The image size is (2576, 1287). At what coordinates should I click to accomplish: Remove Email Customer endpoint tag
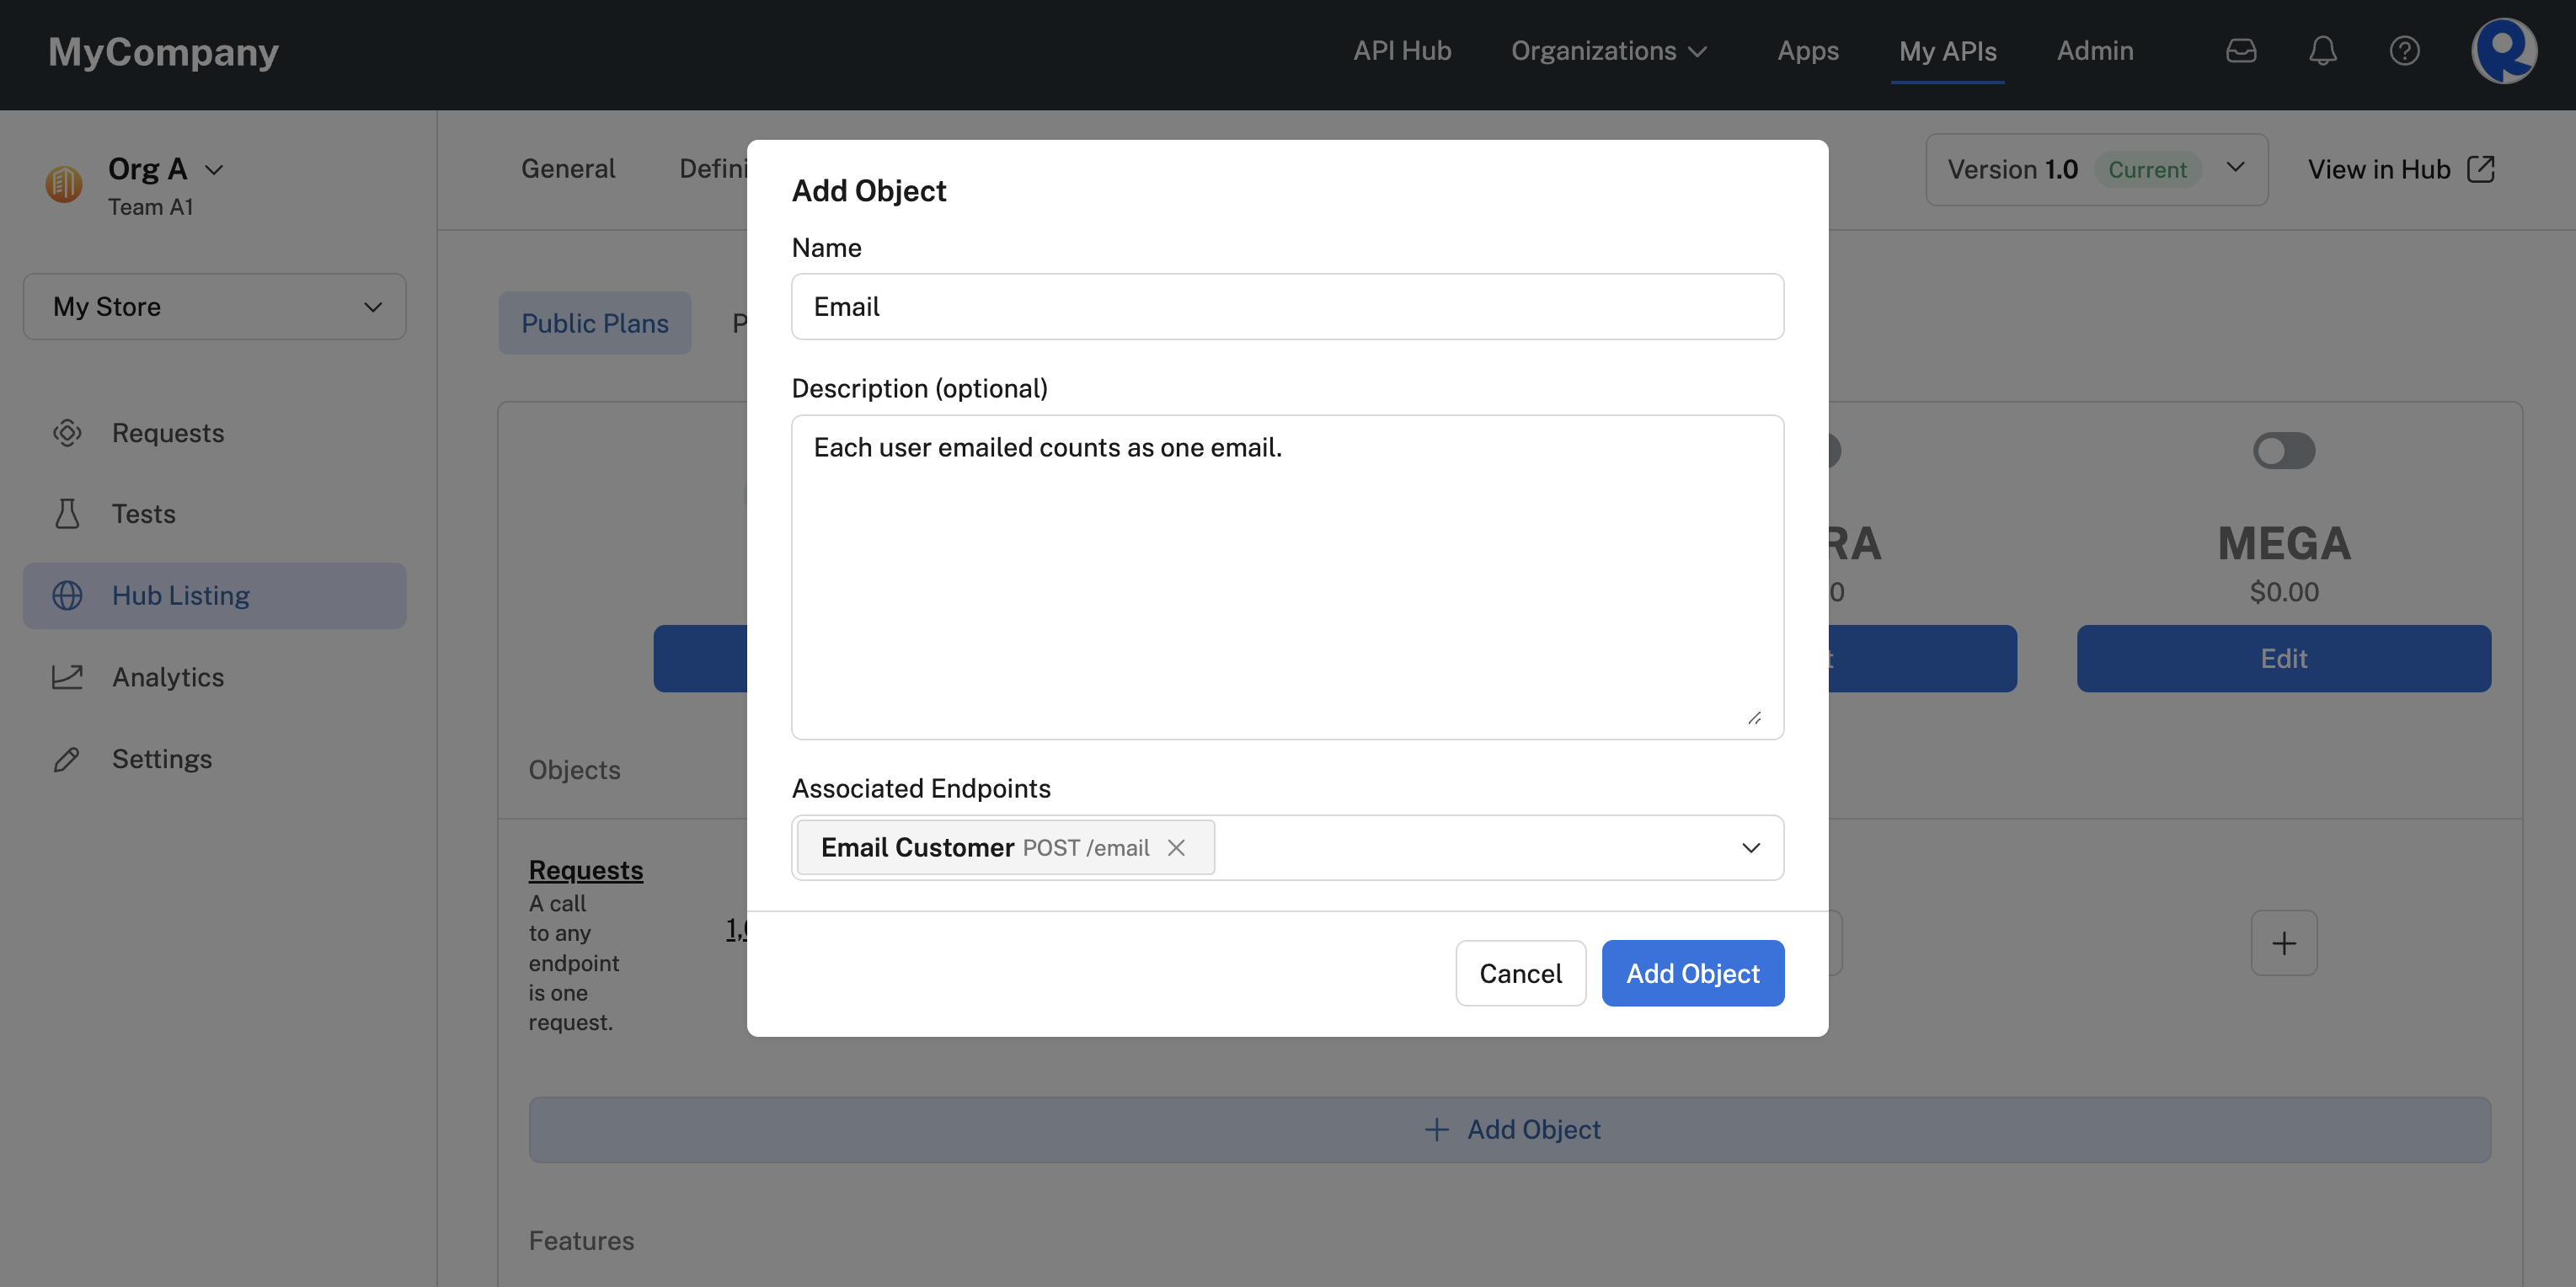pos(1178,845)
